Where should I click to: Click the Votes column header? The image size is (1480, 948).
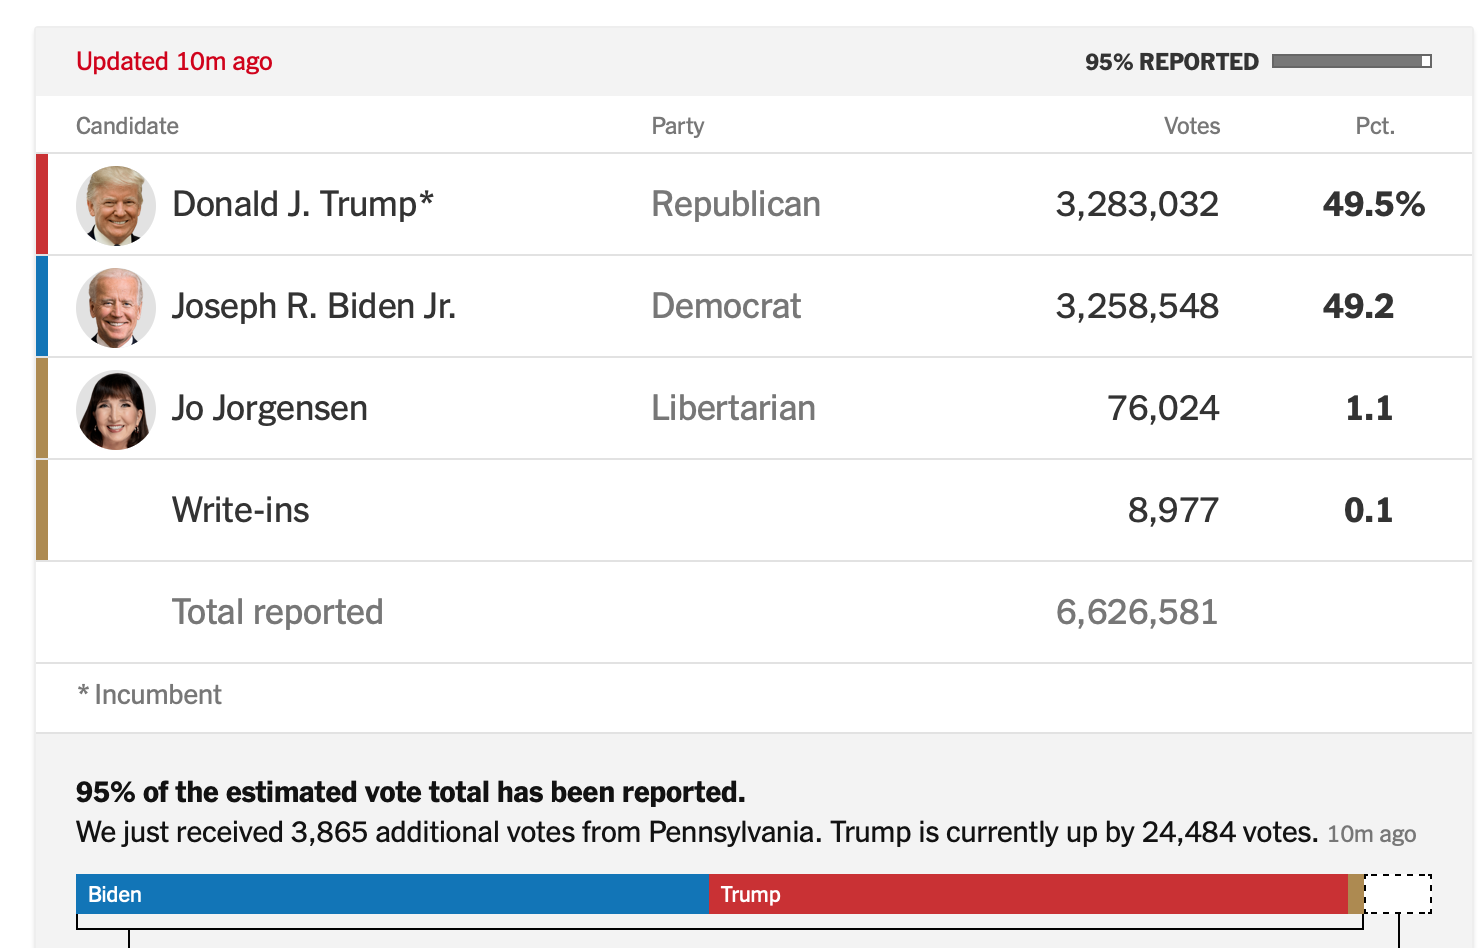pyautogui.click(x=1192, y=126)
